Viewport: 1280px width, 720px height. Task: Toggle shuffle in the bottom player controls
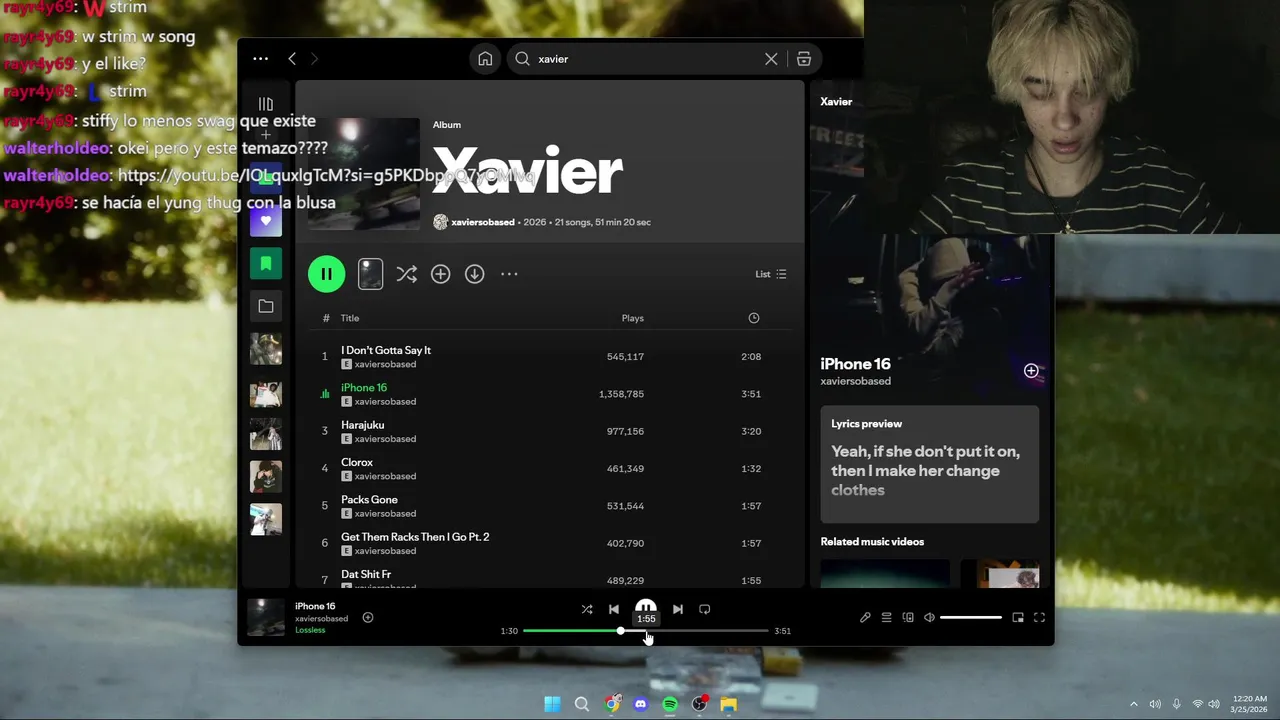587,609
